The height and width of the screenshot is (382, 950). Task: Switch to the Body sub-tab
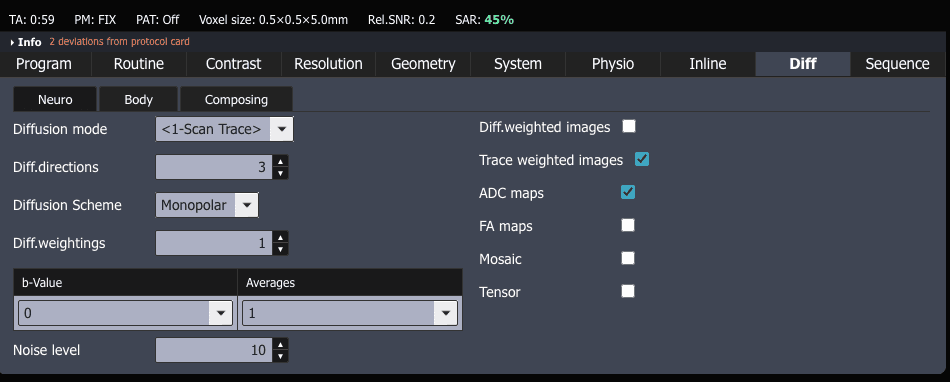point(139,99)
